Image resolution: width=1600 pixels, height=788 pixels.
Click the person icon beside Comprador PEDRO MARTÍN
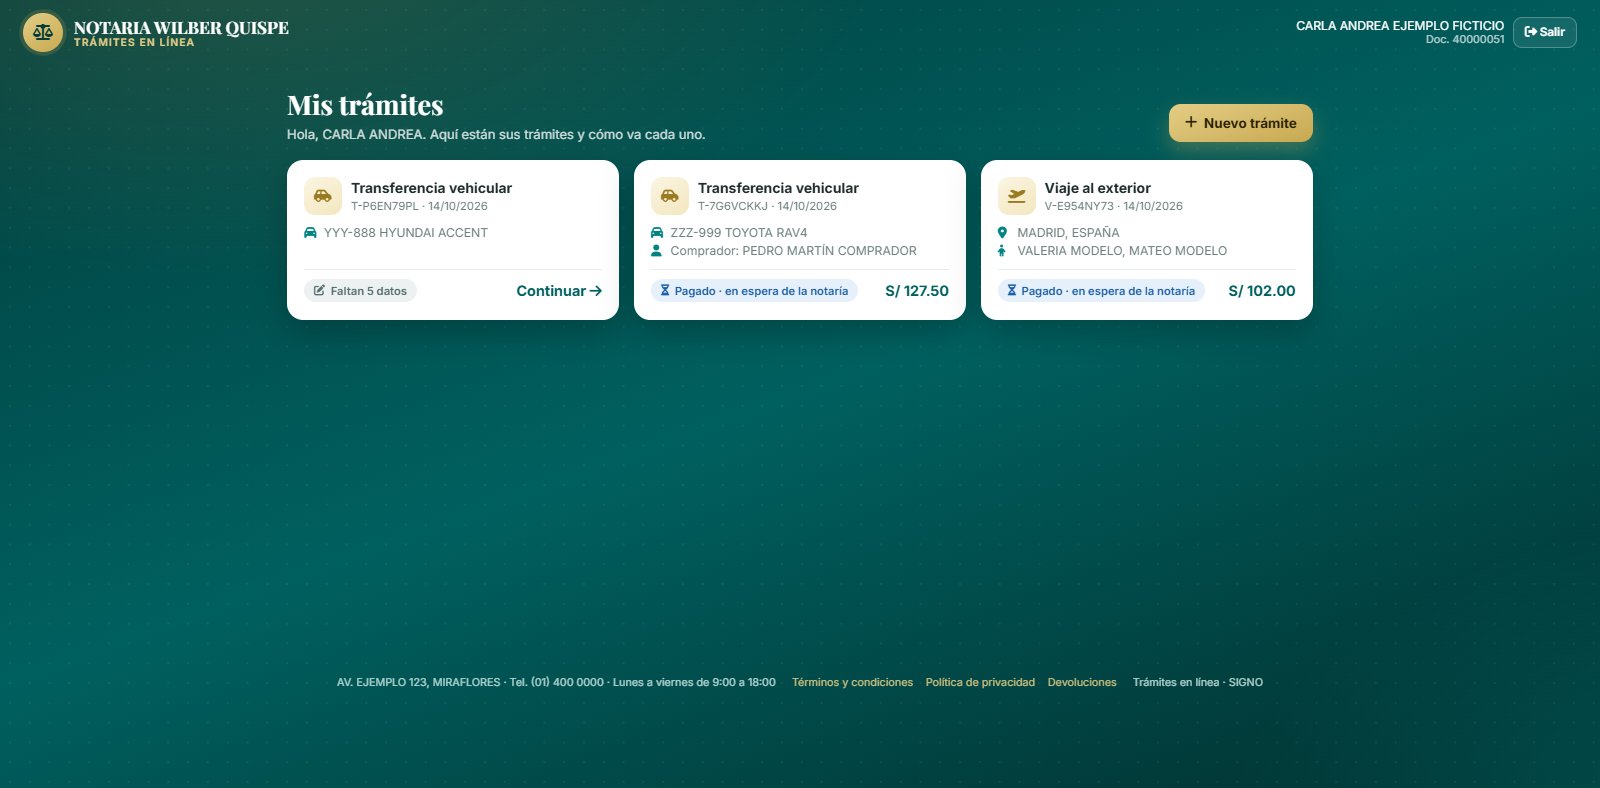(657, 251)
